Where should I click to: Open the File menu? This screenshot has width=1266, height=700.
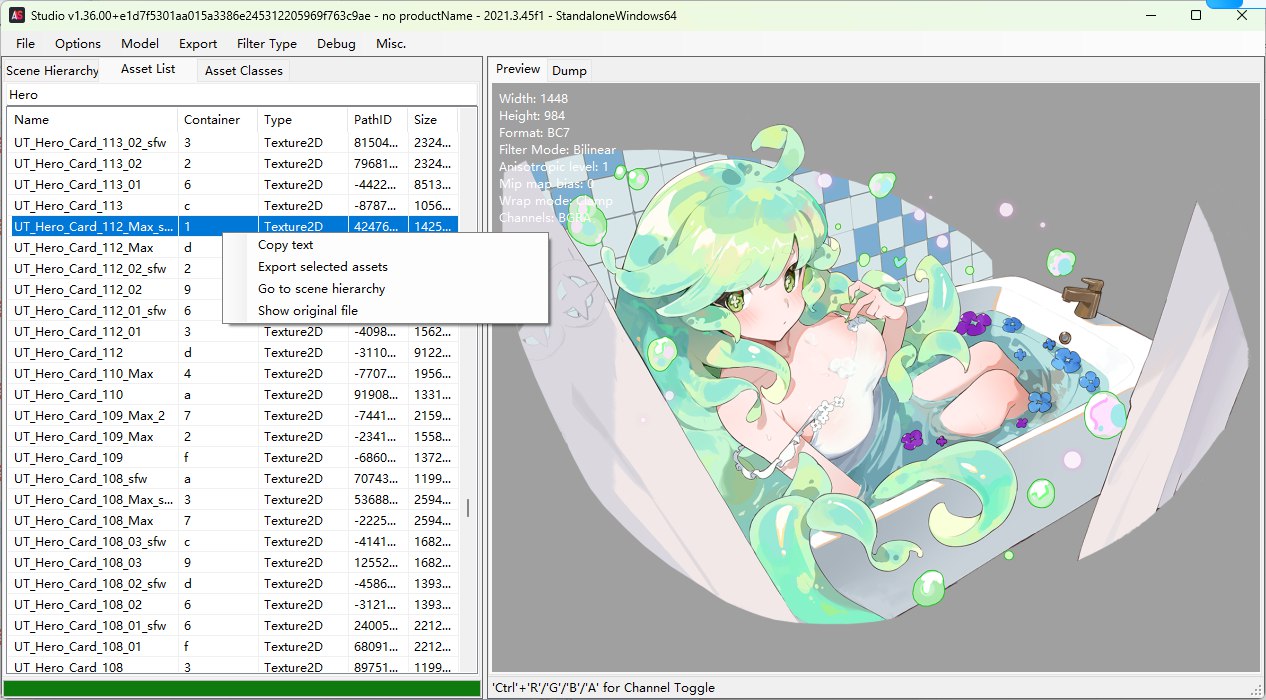click(x=25, y=43)
